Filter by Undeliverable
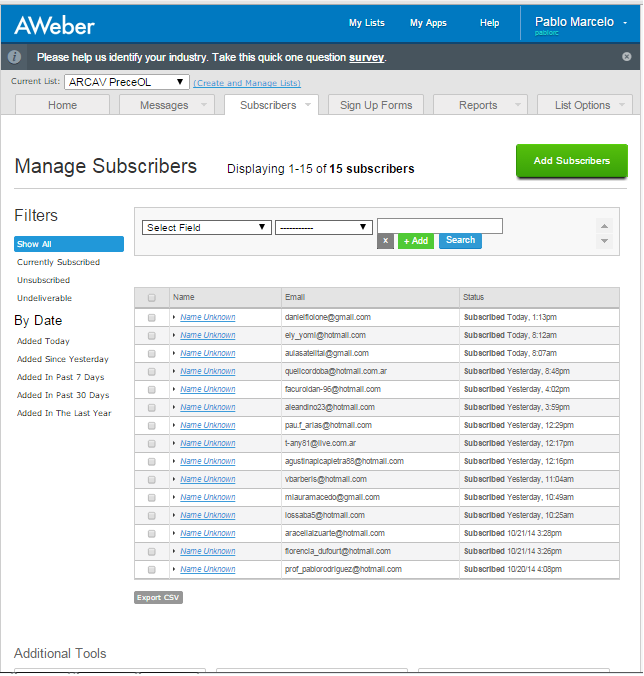 tap(44, 298)
